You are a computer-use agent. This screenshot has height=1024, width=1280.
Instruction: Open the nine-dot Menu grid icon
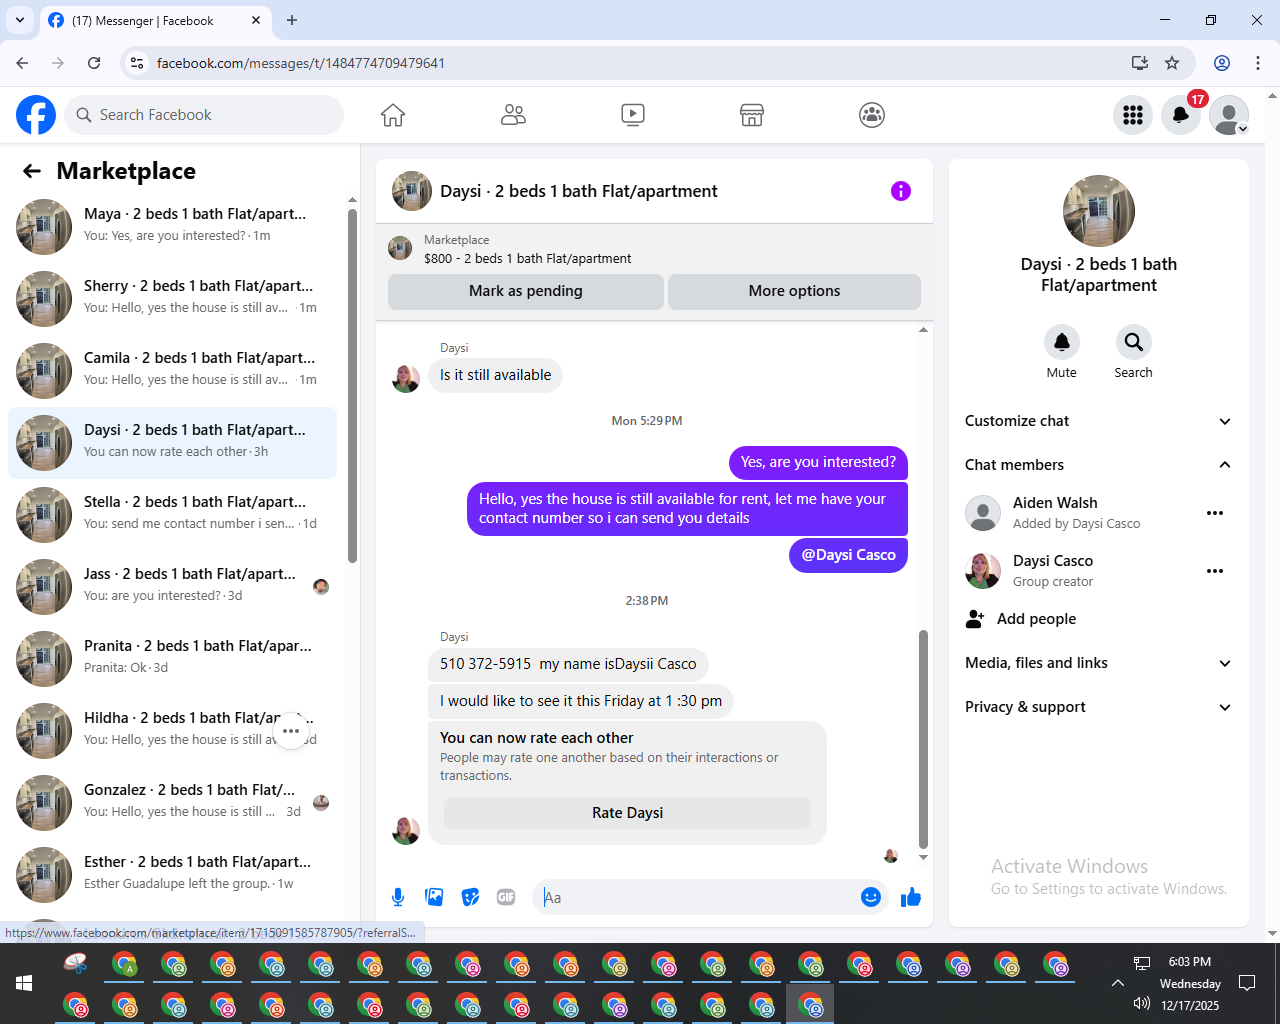(1133, 115)
